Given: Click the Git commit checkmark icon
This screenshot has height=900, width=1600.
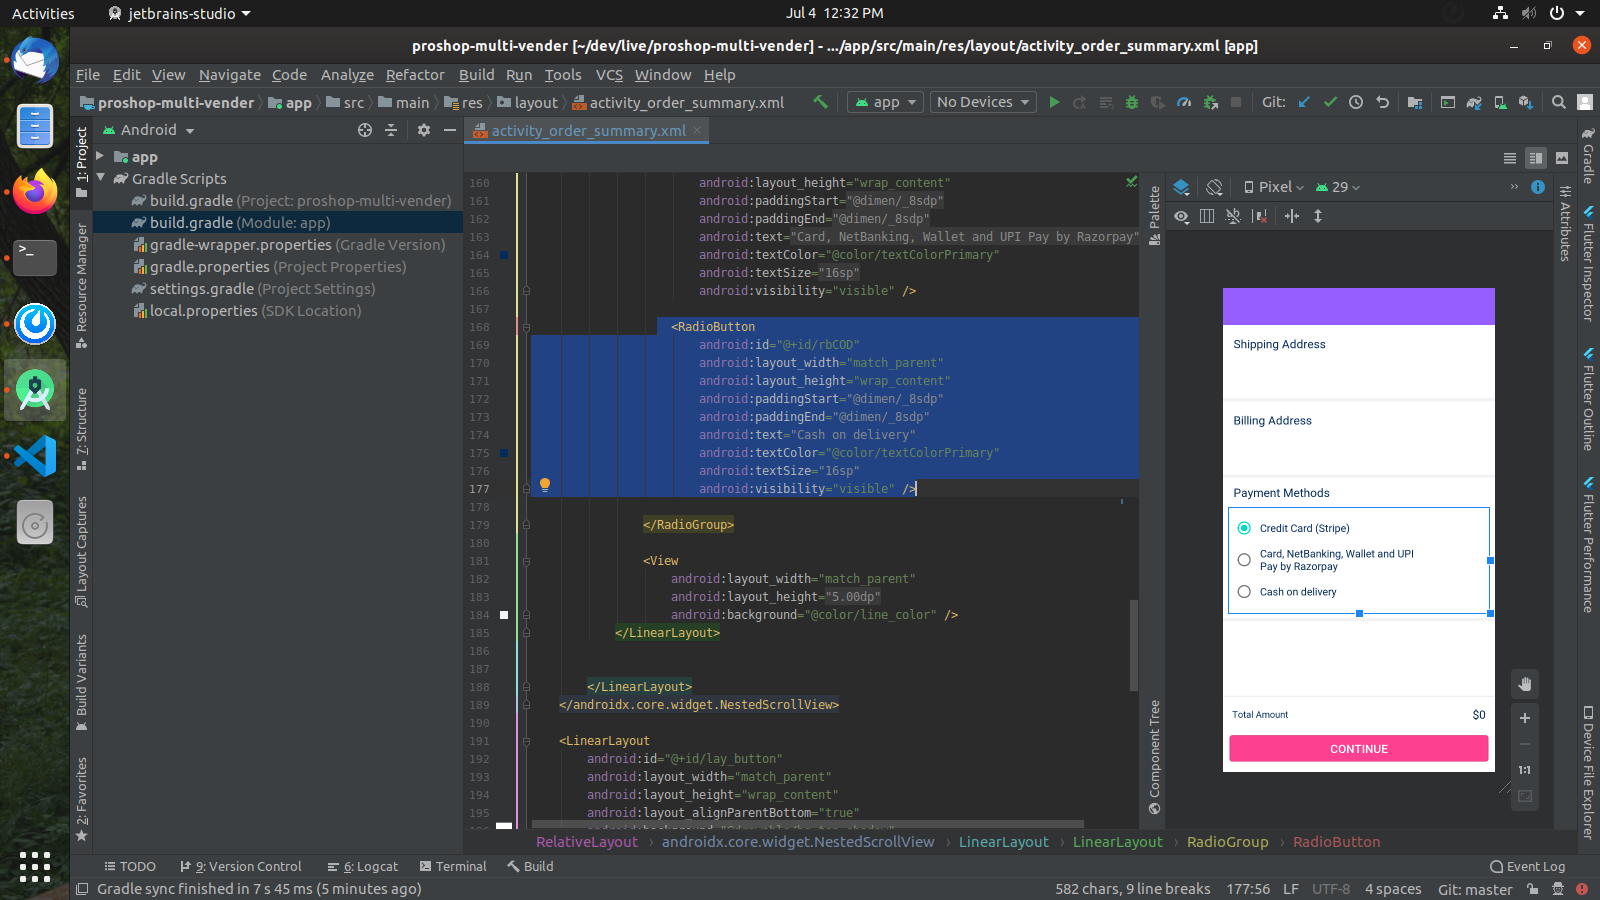Looking at the screenshot, I should point(1330,102).
